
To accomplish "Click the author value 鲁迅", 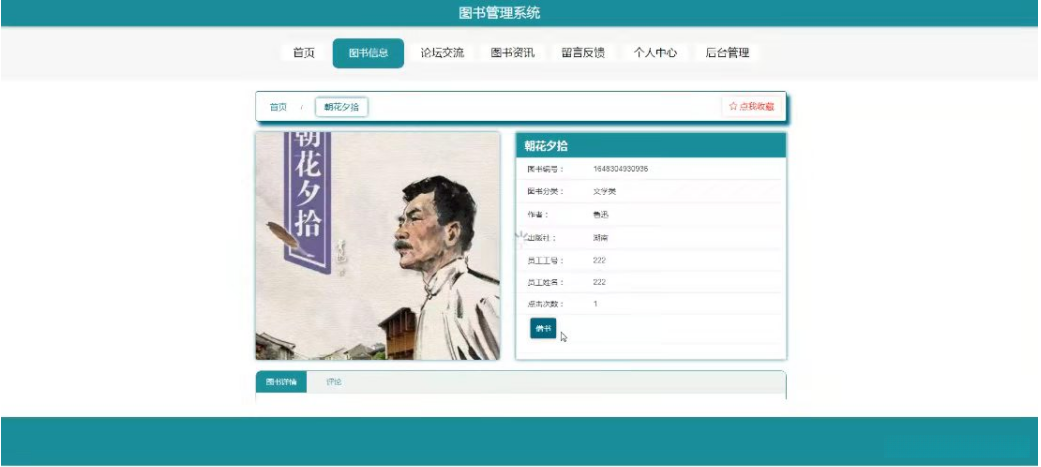I will (600, 215).
